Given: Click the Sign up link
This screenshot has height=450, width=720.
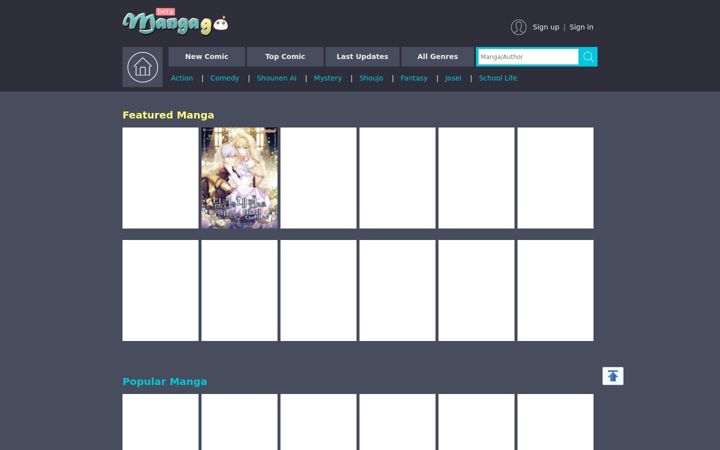Looking at the screenshot, I should tap(546, 27).
